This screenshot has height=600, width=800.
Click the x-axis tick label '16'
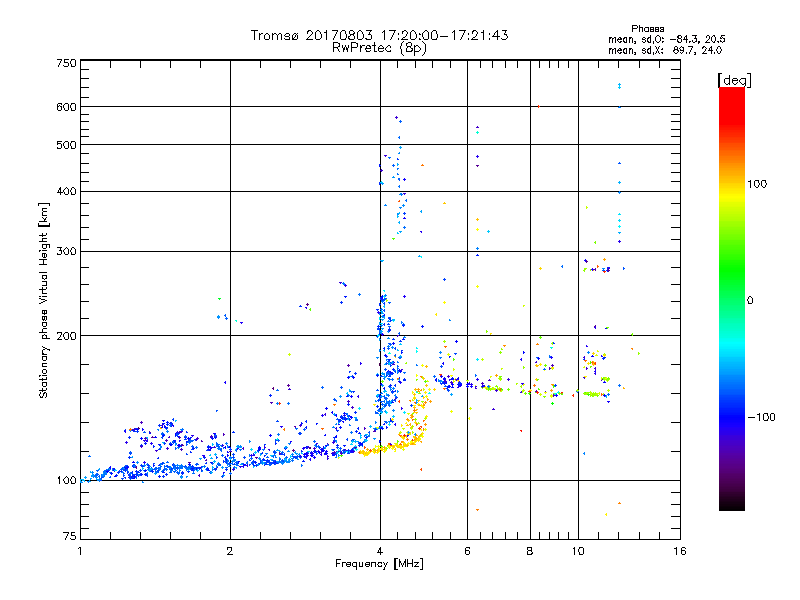tap(680, 551)
